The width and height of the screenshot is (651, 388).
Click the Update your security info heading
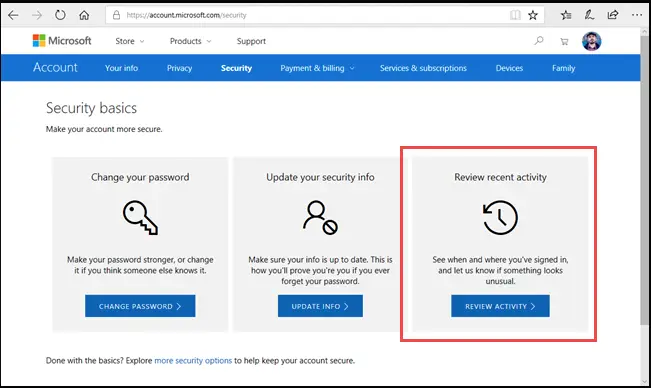(x=320, y=177)
